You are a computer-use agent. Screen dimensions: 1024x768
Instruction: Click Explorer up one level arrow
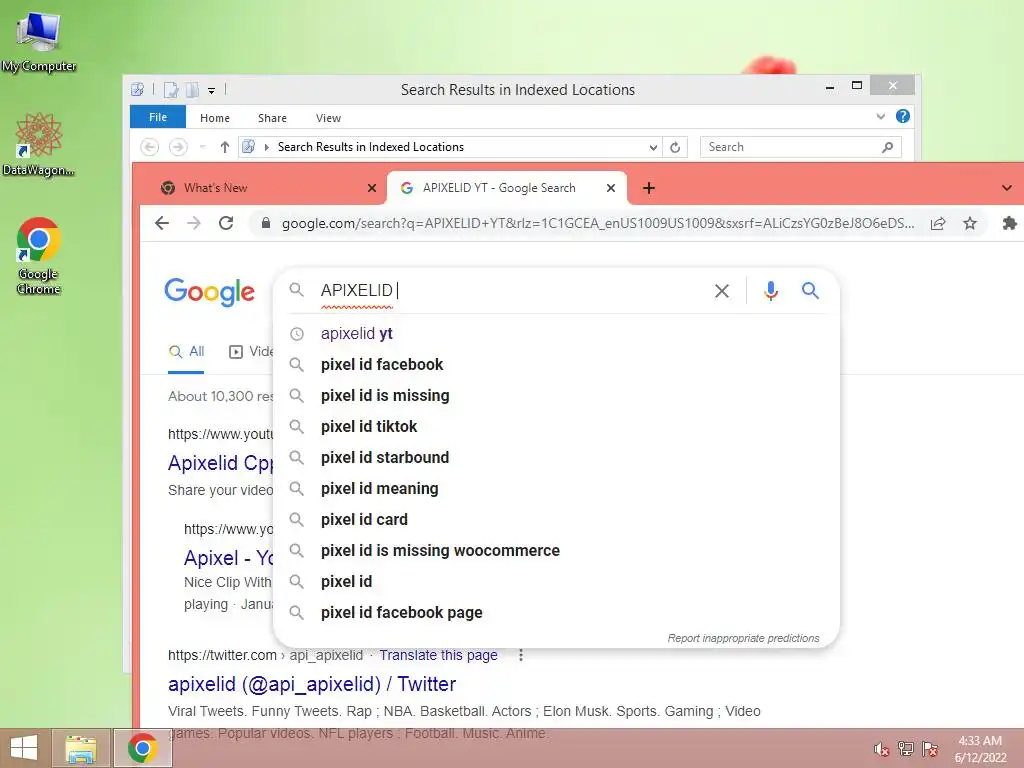pos(225,147)
